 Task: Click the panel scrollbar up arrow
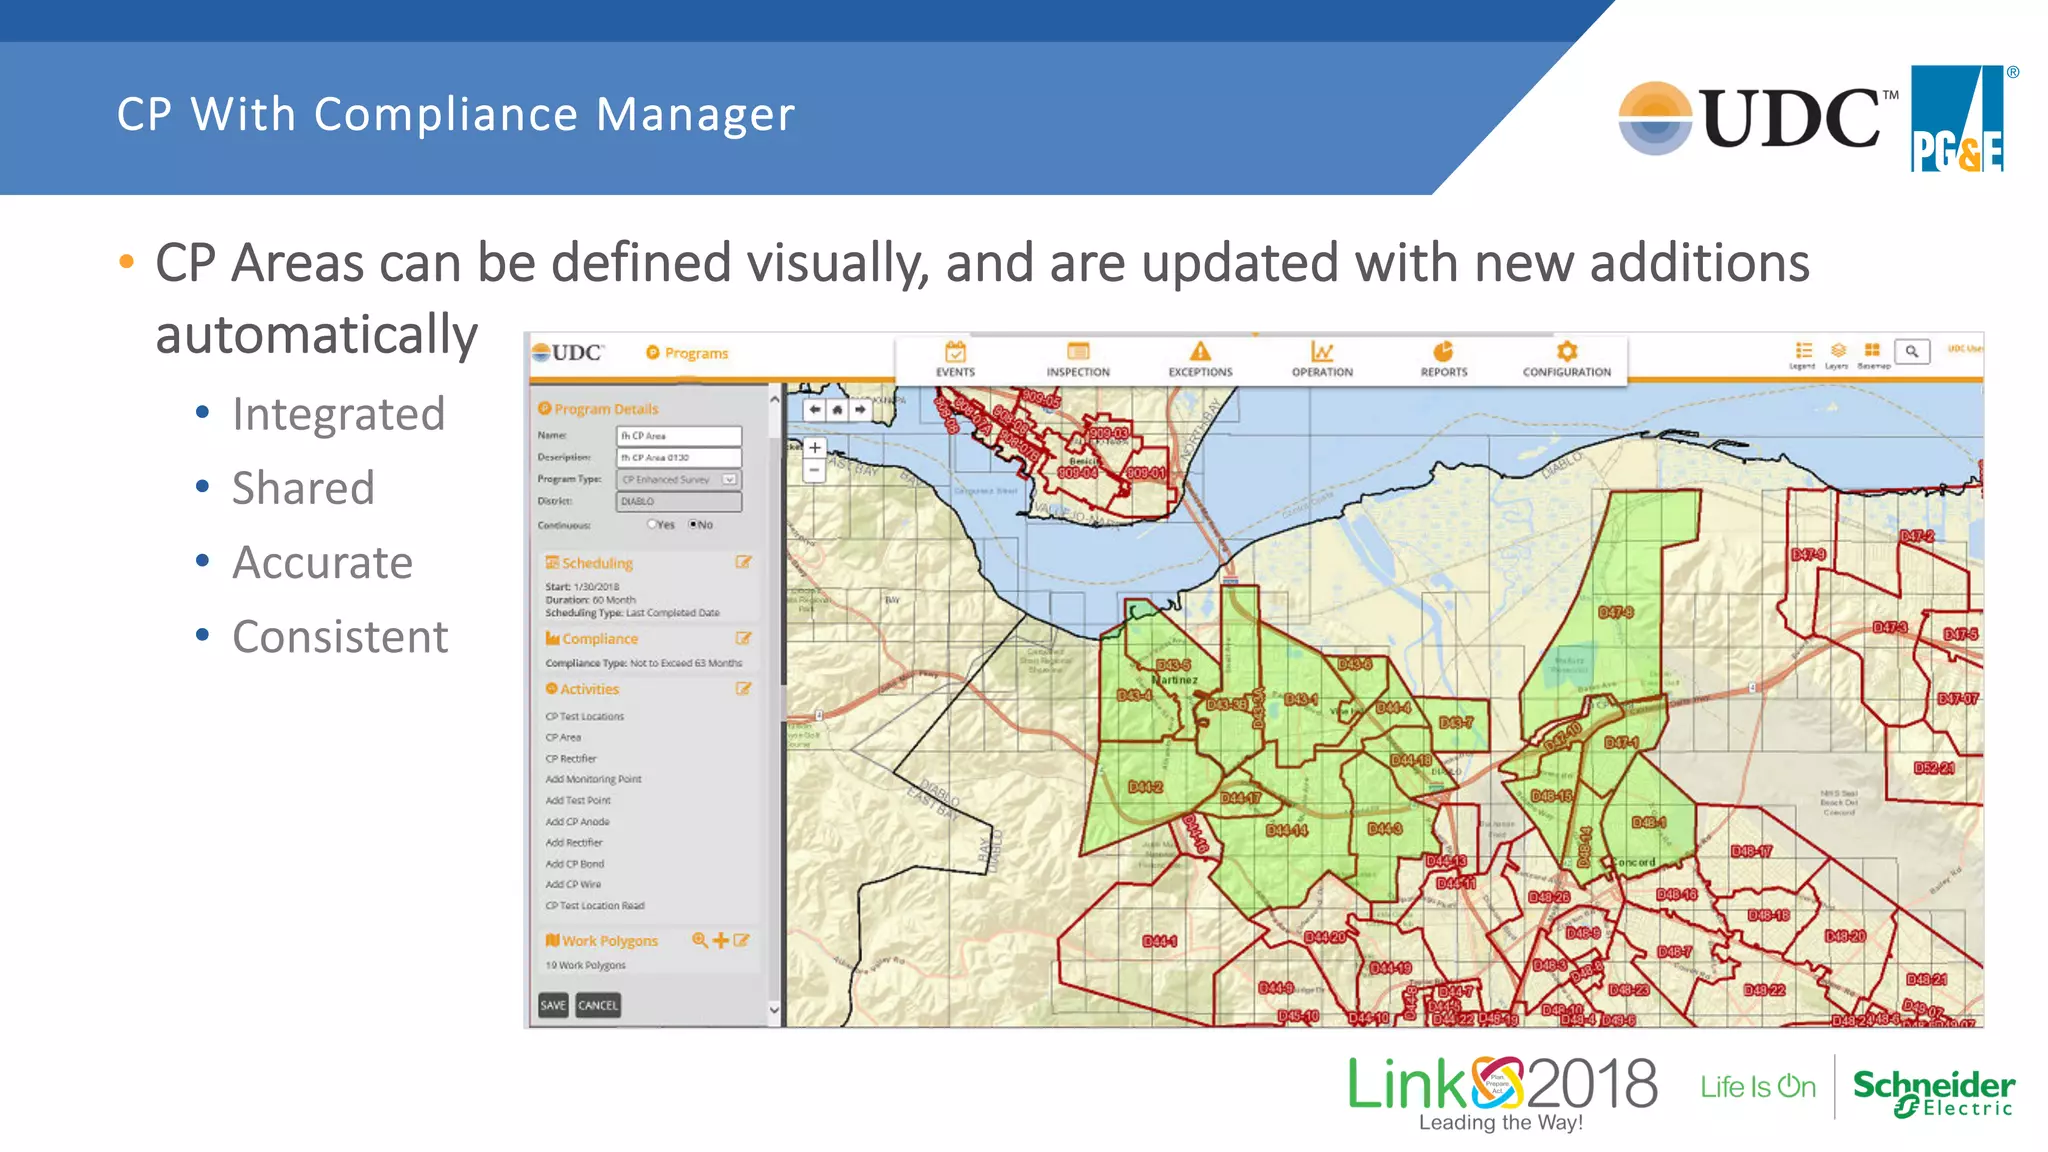click(x=774, y=399)
